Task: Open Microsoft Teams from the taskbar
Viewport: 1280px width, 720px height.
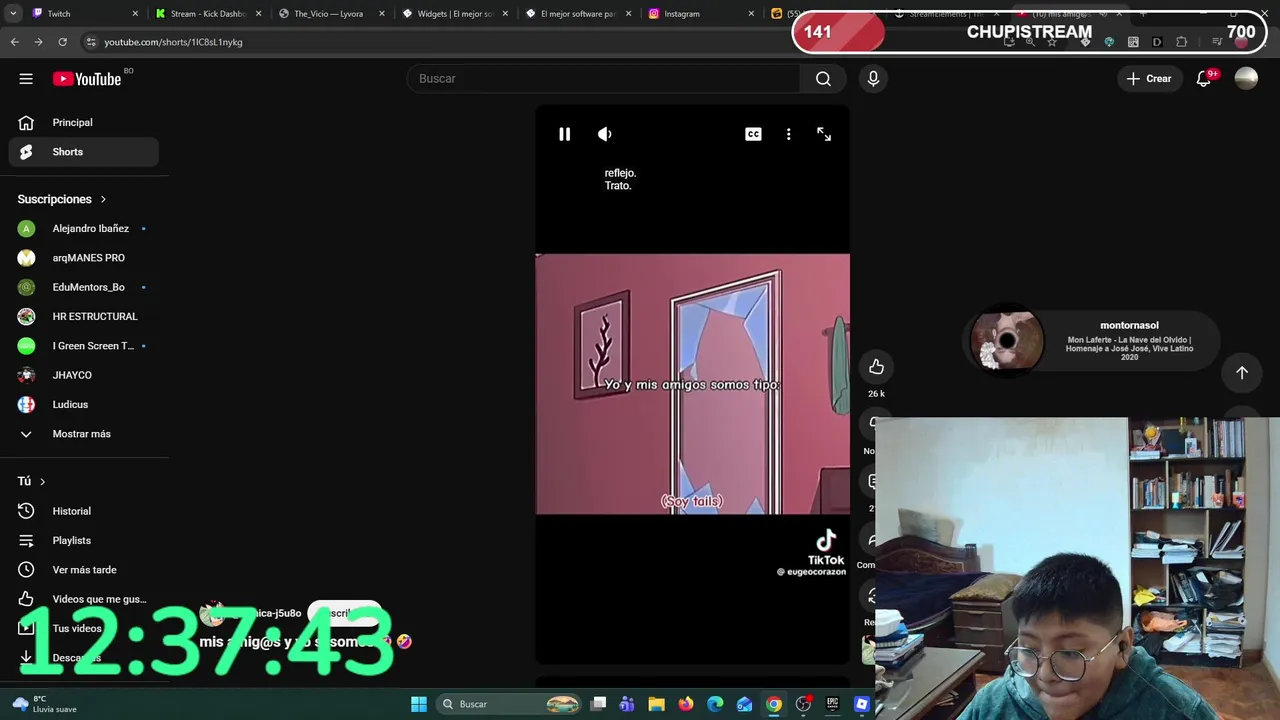Action: pos(627,704)
